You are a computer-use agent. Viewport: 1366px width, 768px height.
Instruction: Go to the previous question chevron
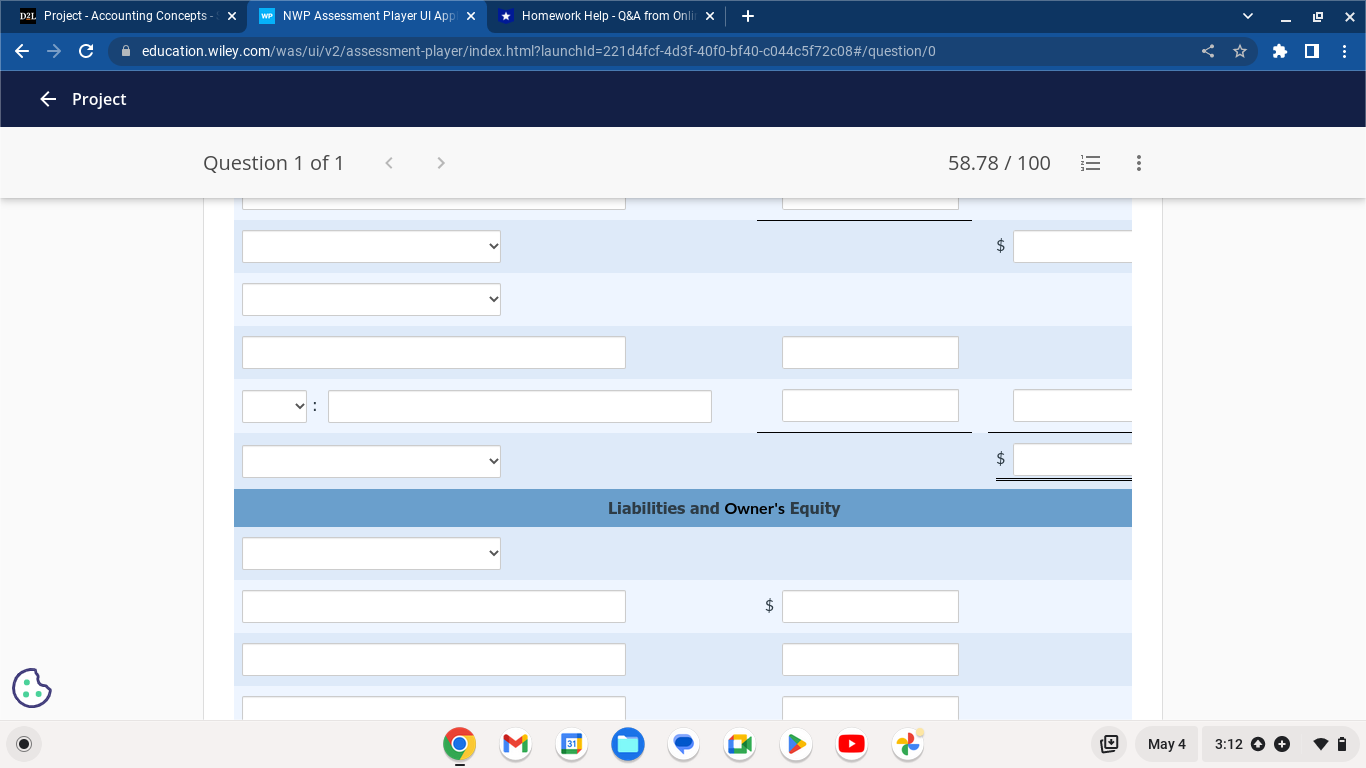(x=389, y=163)
